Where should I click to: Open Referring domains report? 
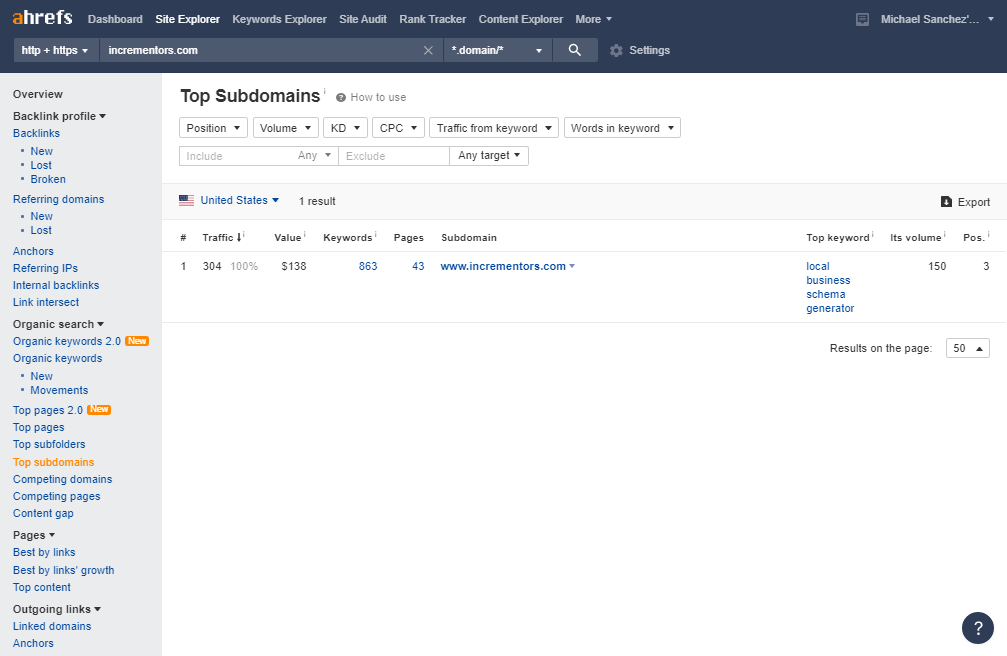(58, 199)
